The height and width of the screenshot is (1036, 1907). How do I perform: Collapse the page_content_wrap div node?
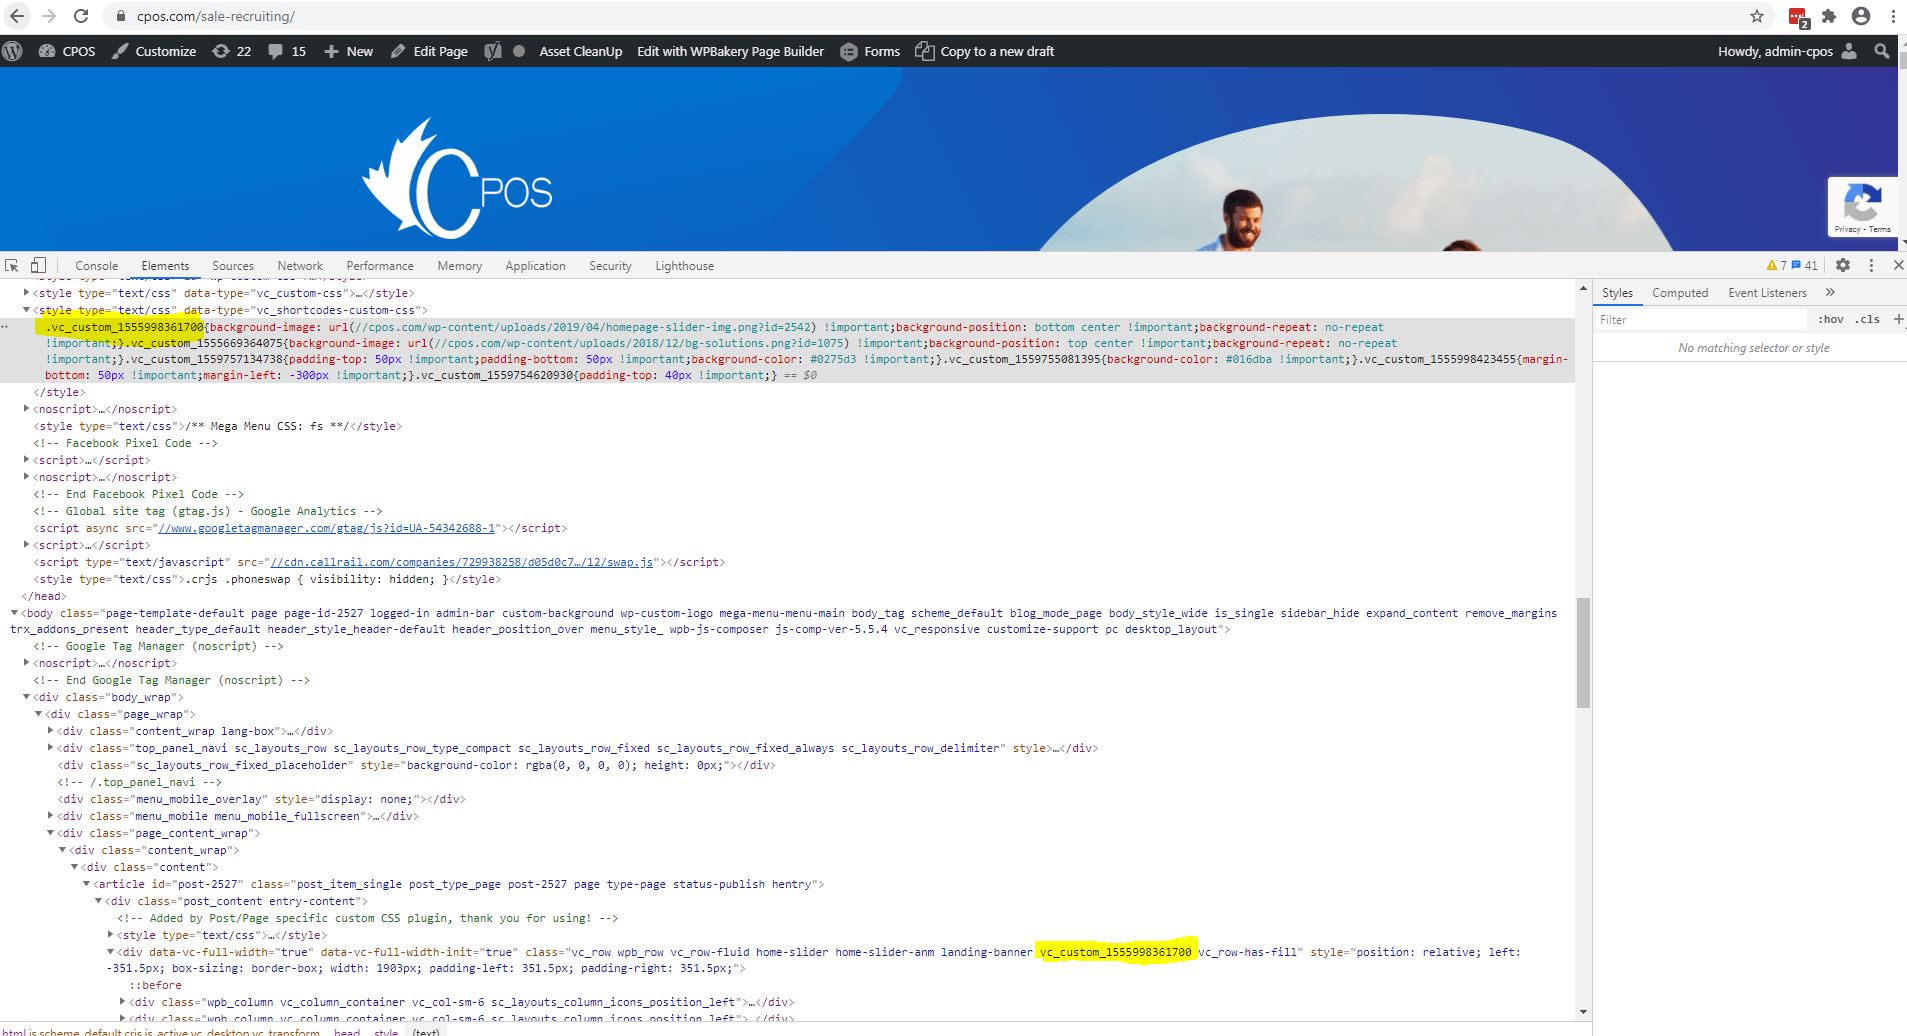pyautogui.click(x=51, y=833)
